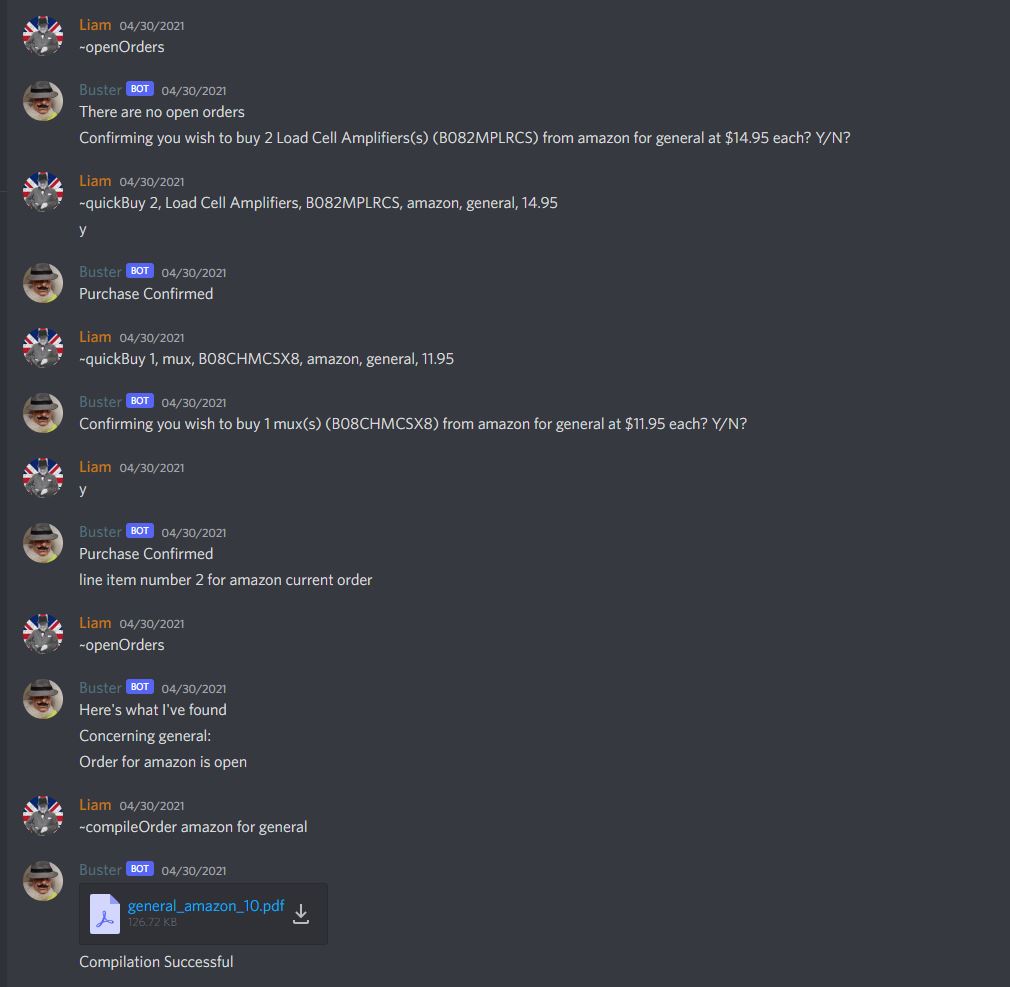Open Liam's profile from the compileOrder username

pos(95,805)
